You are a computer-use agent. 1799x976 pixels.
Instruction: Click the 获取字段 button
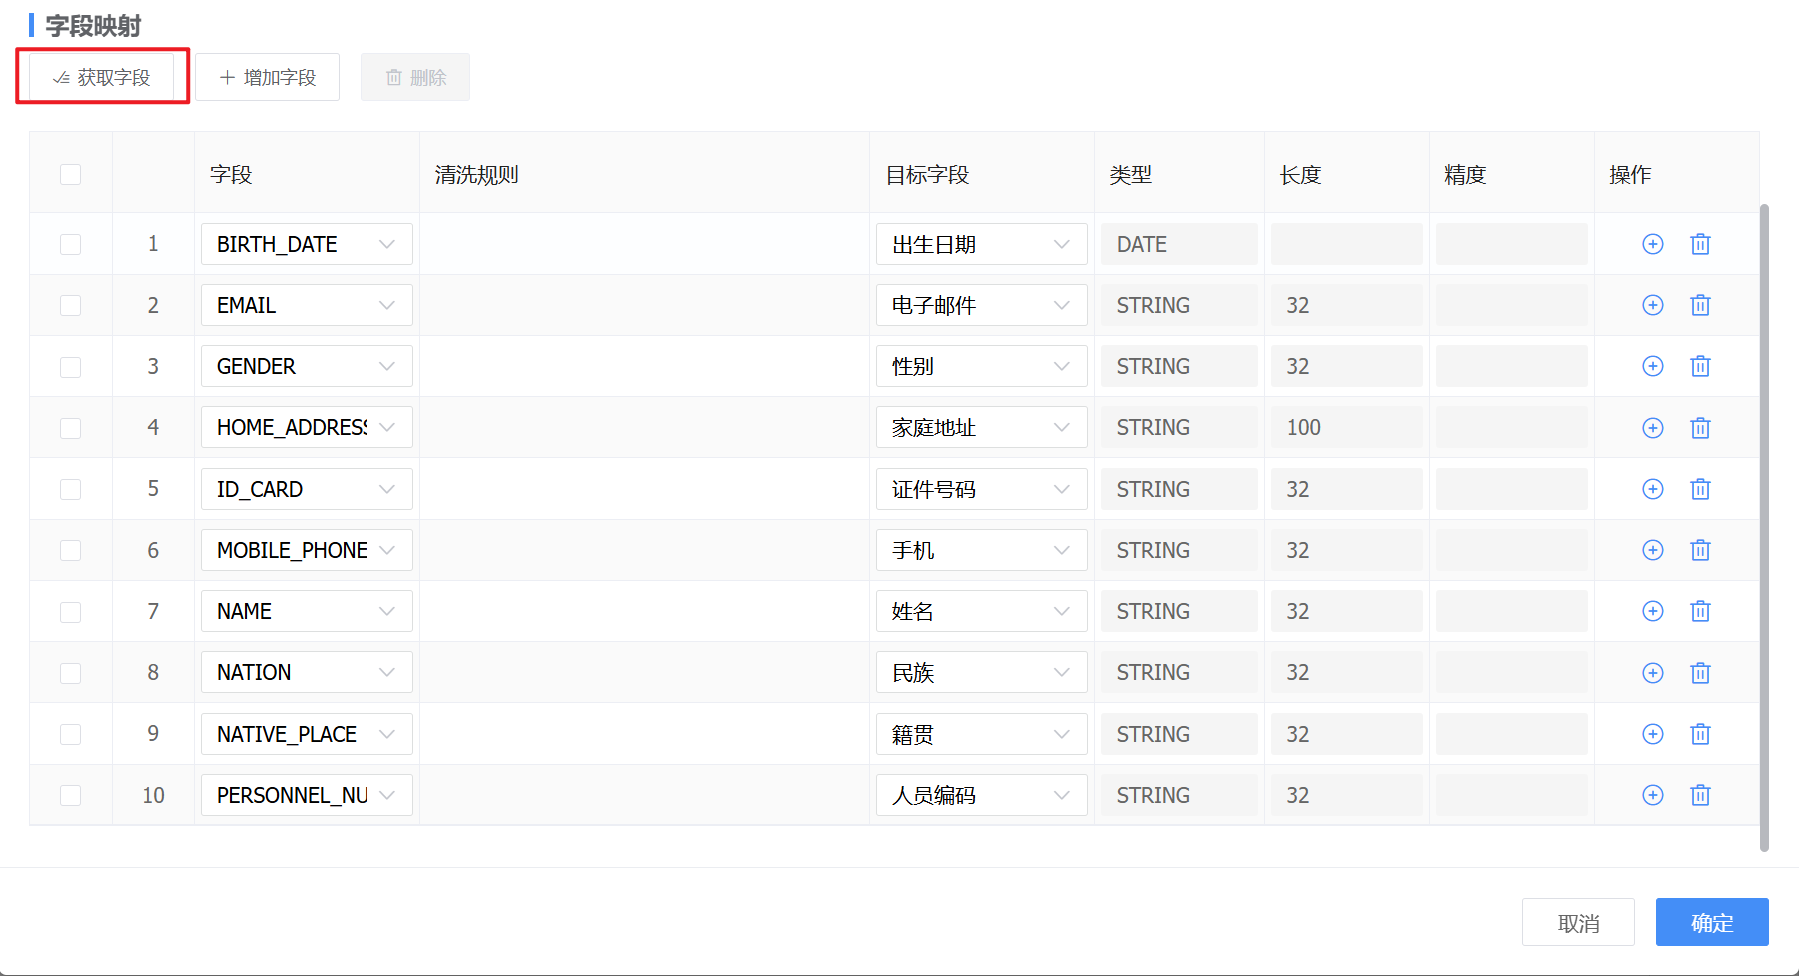pyautogui.click(x=102, y=77)
